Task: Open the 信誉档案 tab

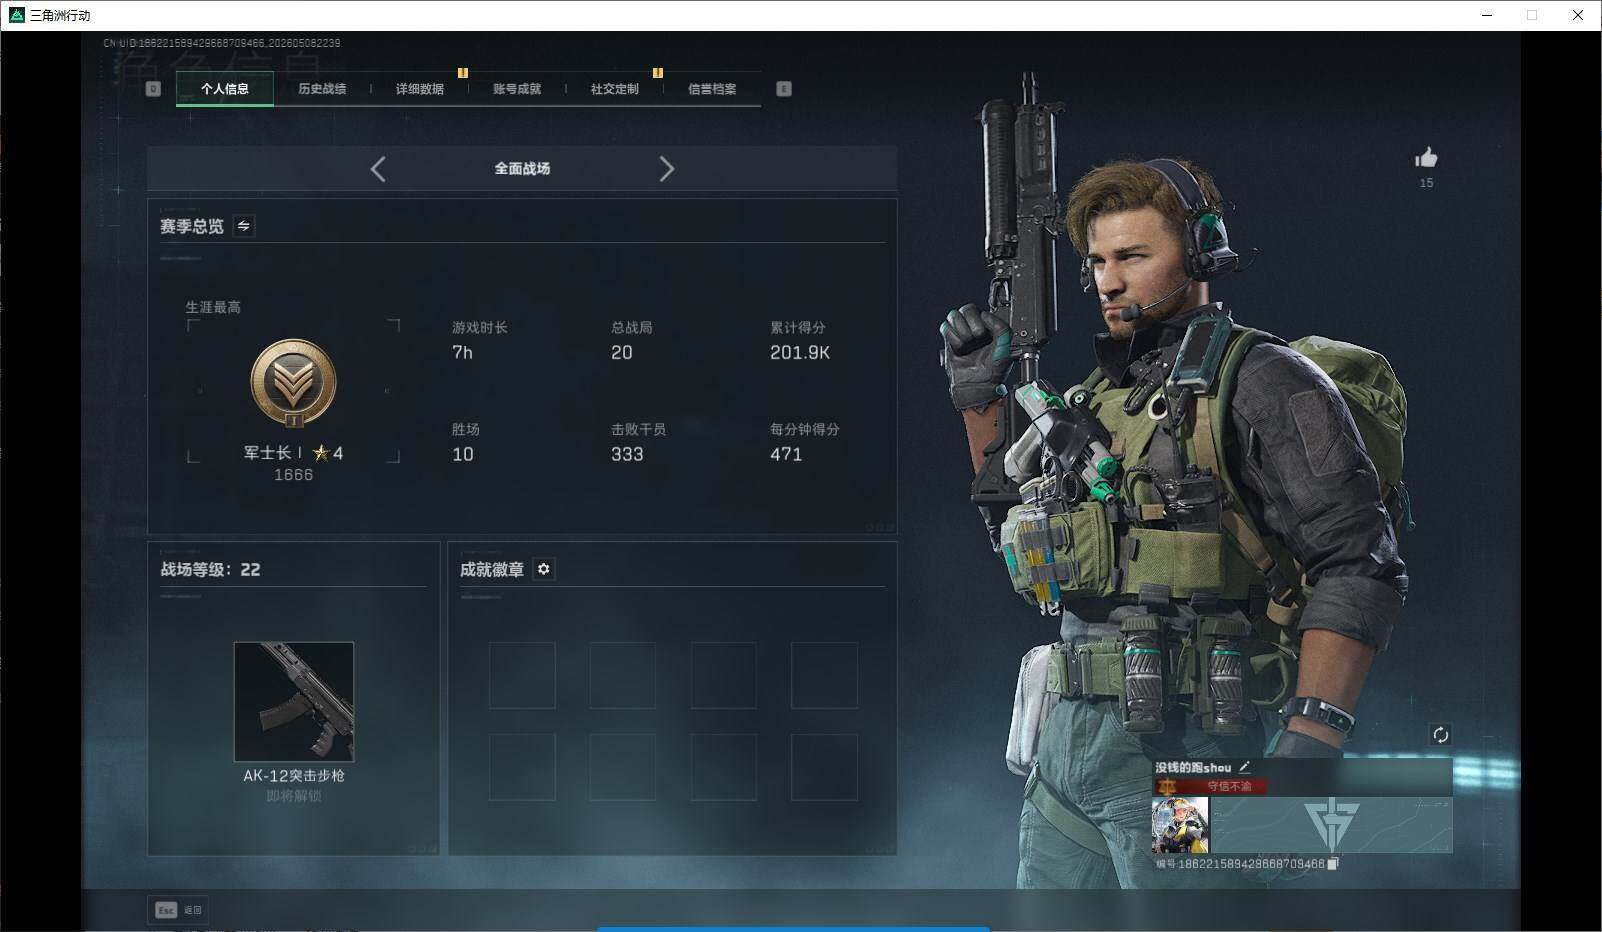Action: click(712, 89)
